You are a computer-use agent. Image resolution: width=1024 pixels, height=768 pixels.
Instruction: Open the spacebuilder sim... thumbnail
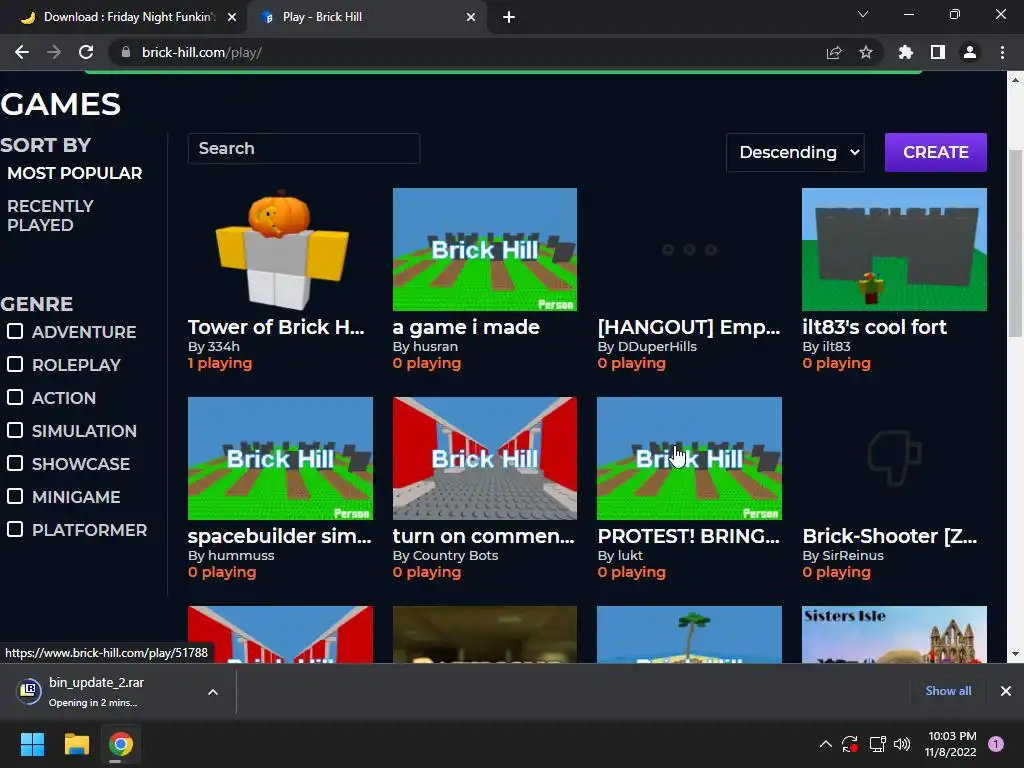[x=280, y=458]
